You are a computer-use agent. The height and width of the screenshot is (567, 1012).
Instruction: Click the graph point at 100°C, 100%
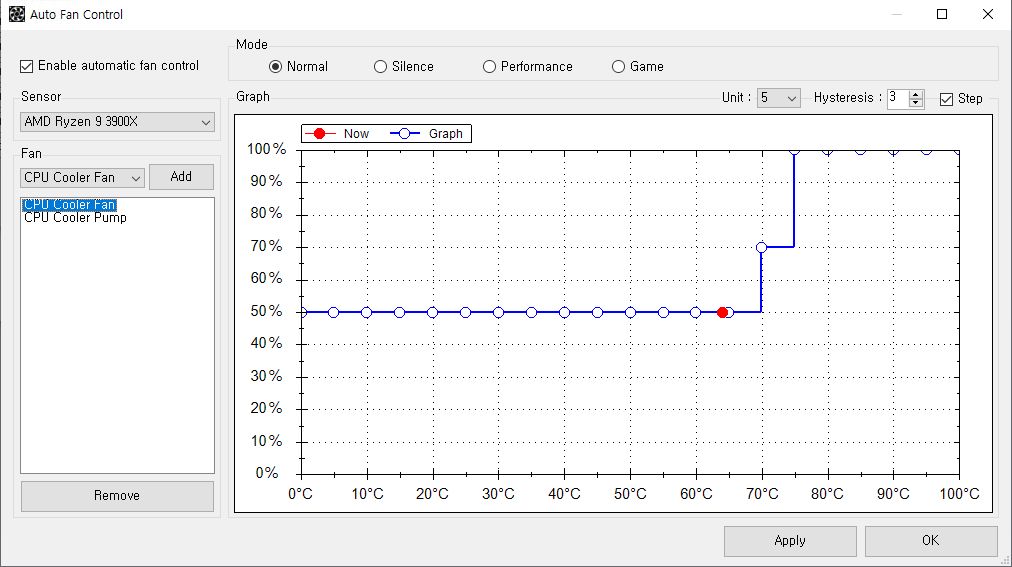coord(958,150)
